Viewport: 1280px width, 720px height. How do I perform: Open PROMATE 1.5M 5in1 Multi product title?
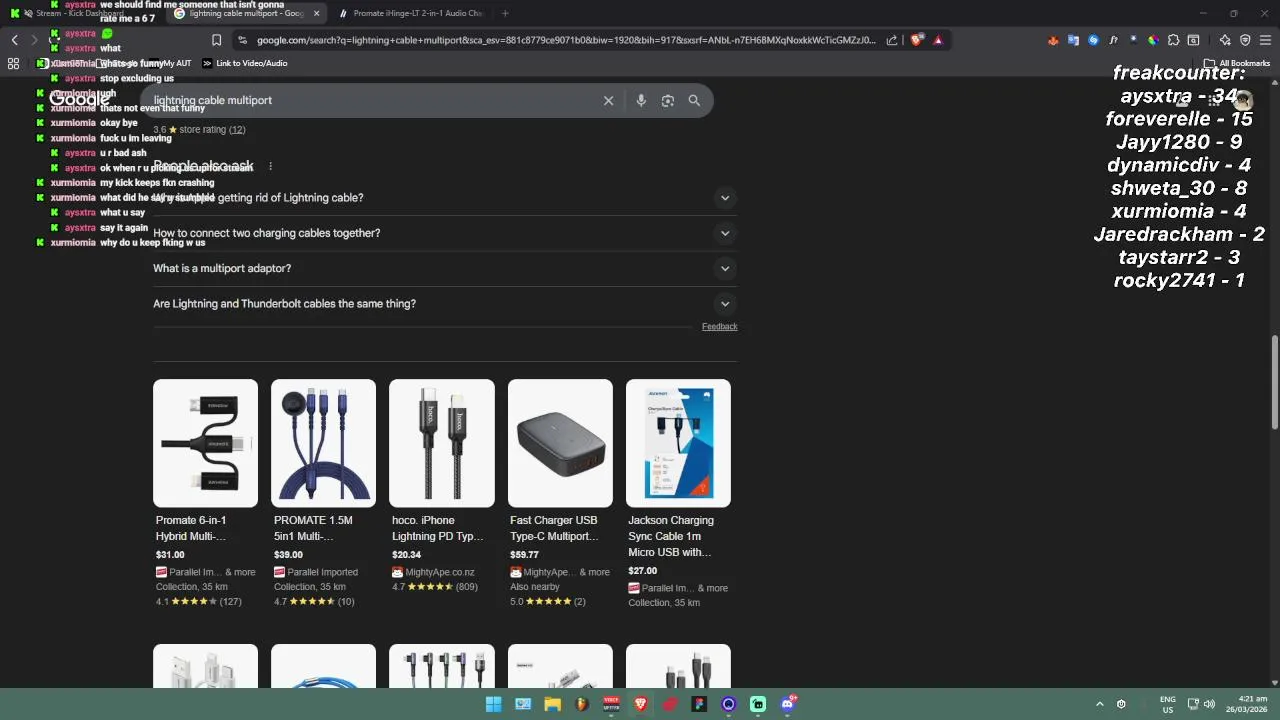313,528
